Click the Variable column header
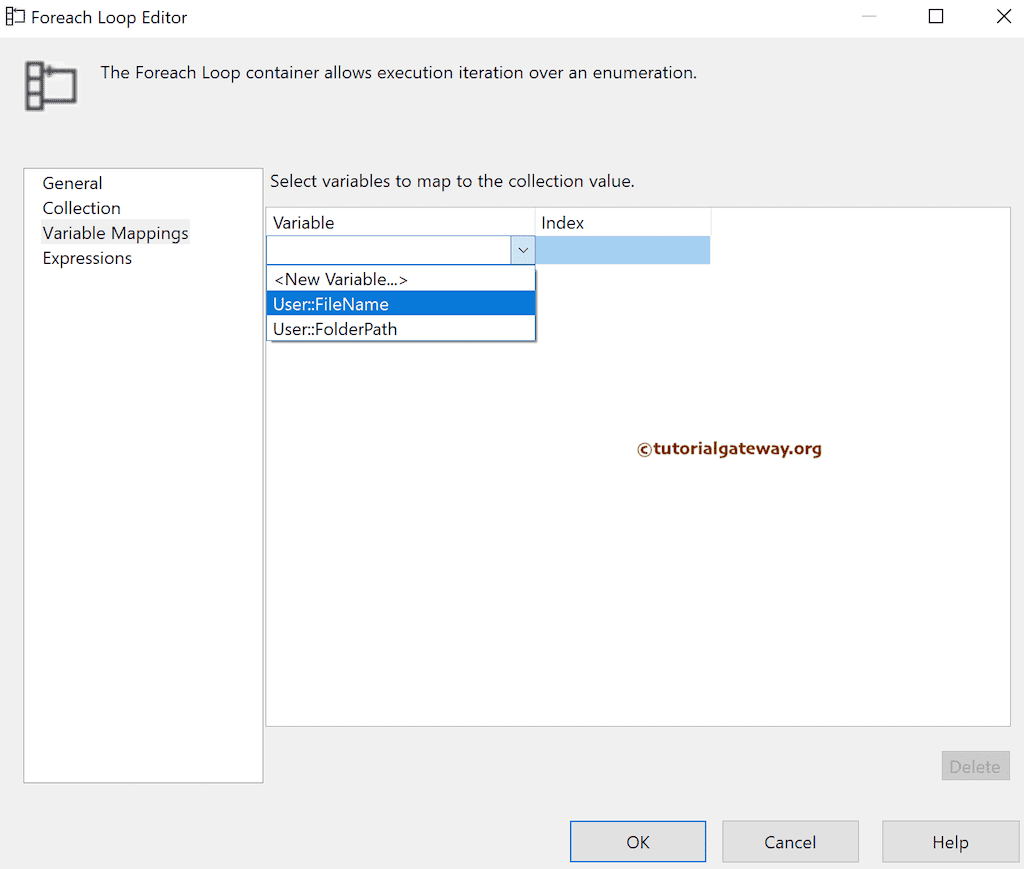Screen dimensions: 1024x869 point(400,223)
